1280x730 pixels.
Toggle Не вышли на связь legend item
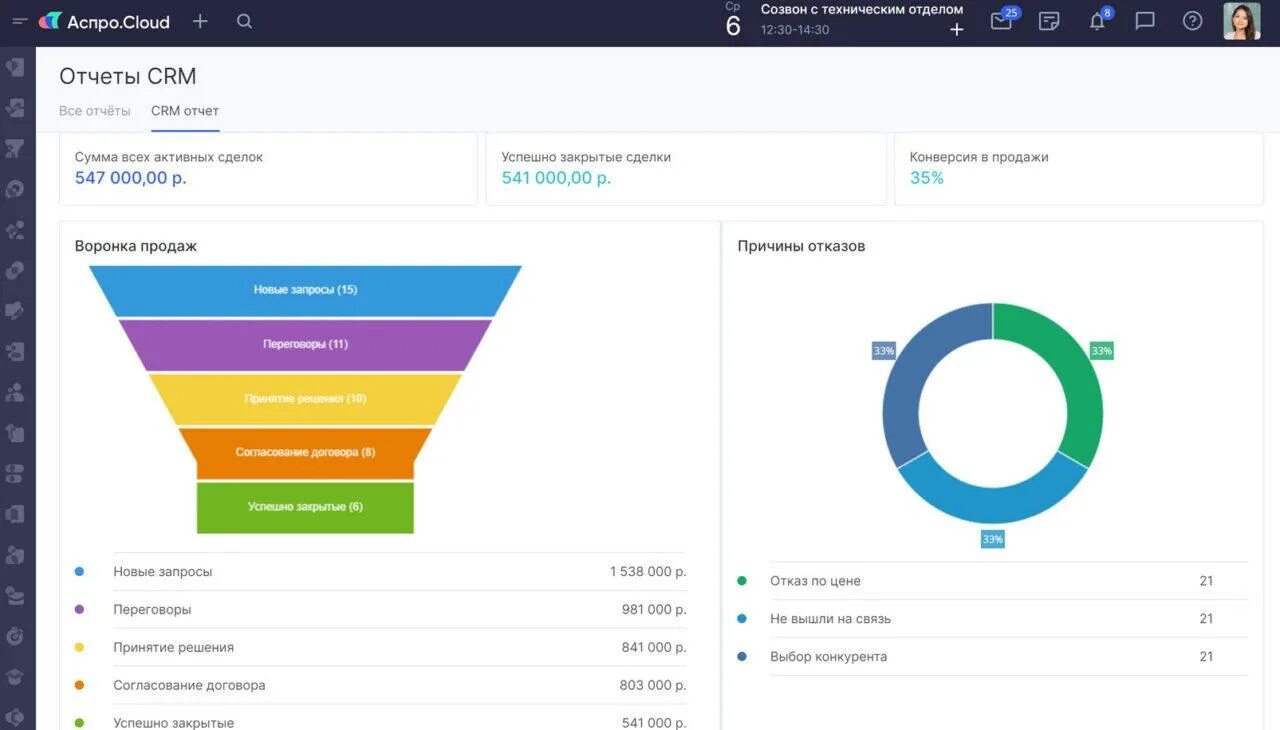830,619
